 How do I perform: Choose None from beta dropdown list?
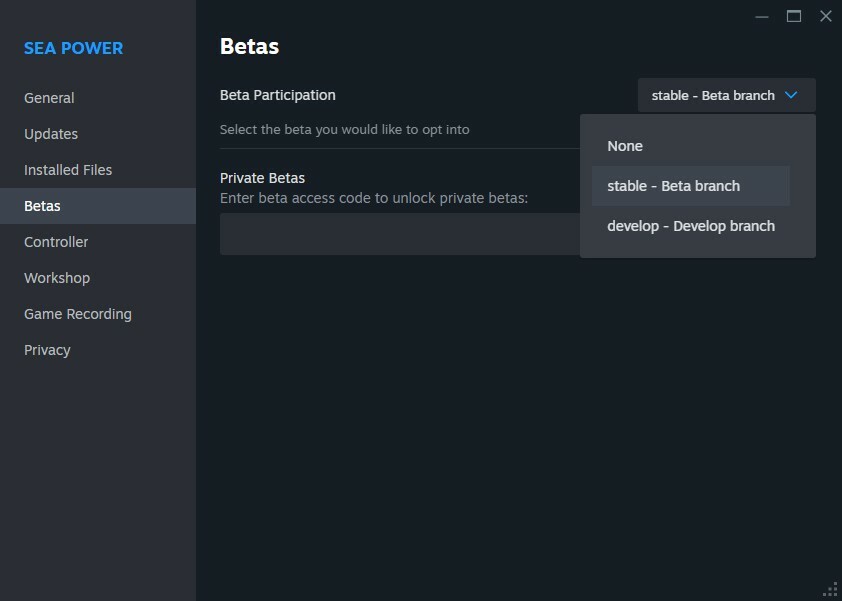[x=625, y=146]
